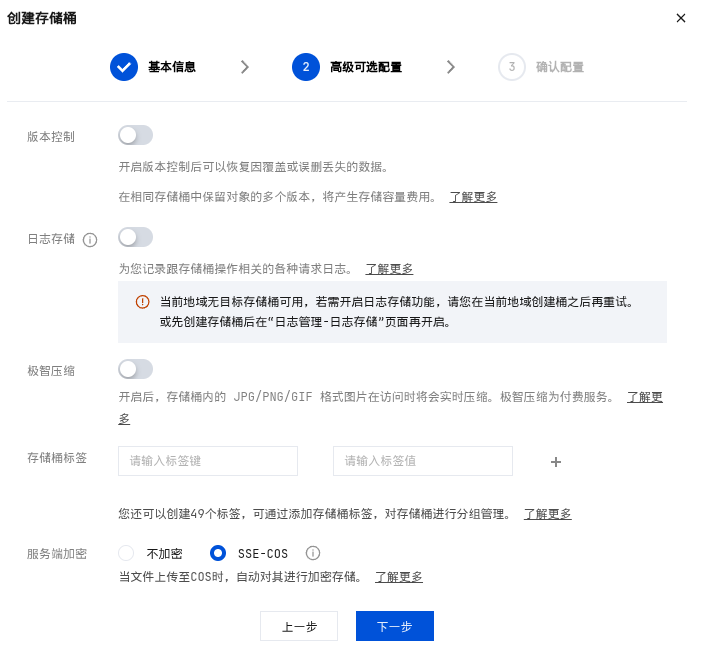Open 了解更多 link for 极智压缩
This screenshot has height=655, width=701.
(645, 397)
